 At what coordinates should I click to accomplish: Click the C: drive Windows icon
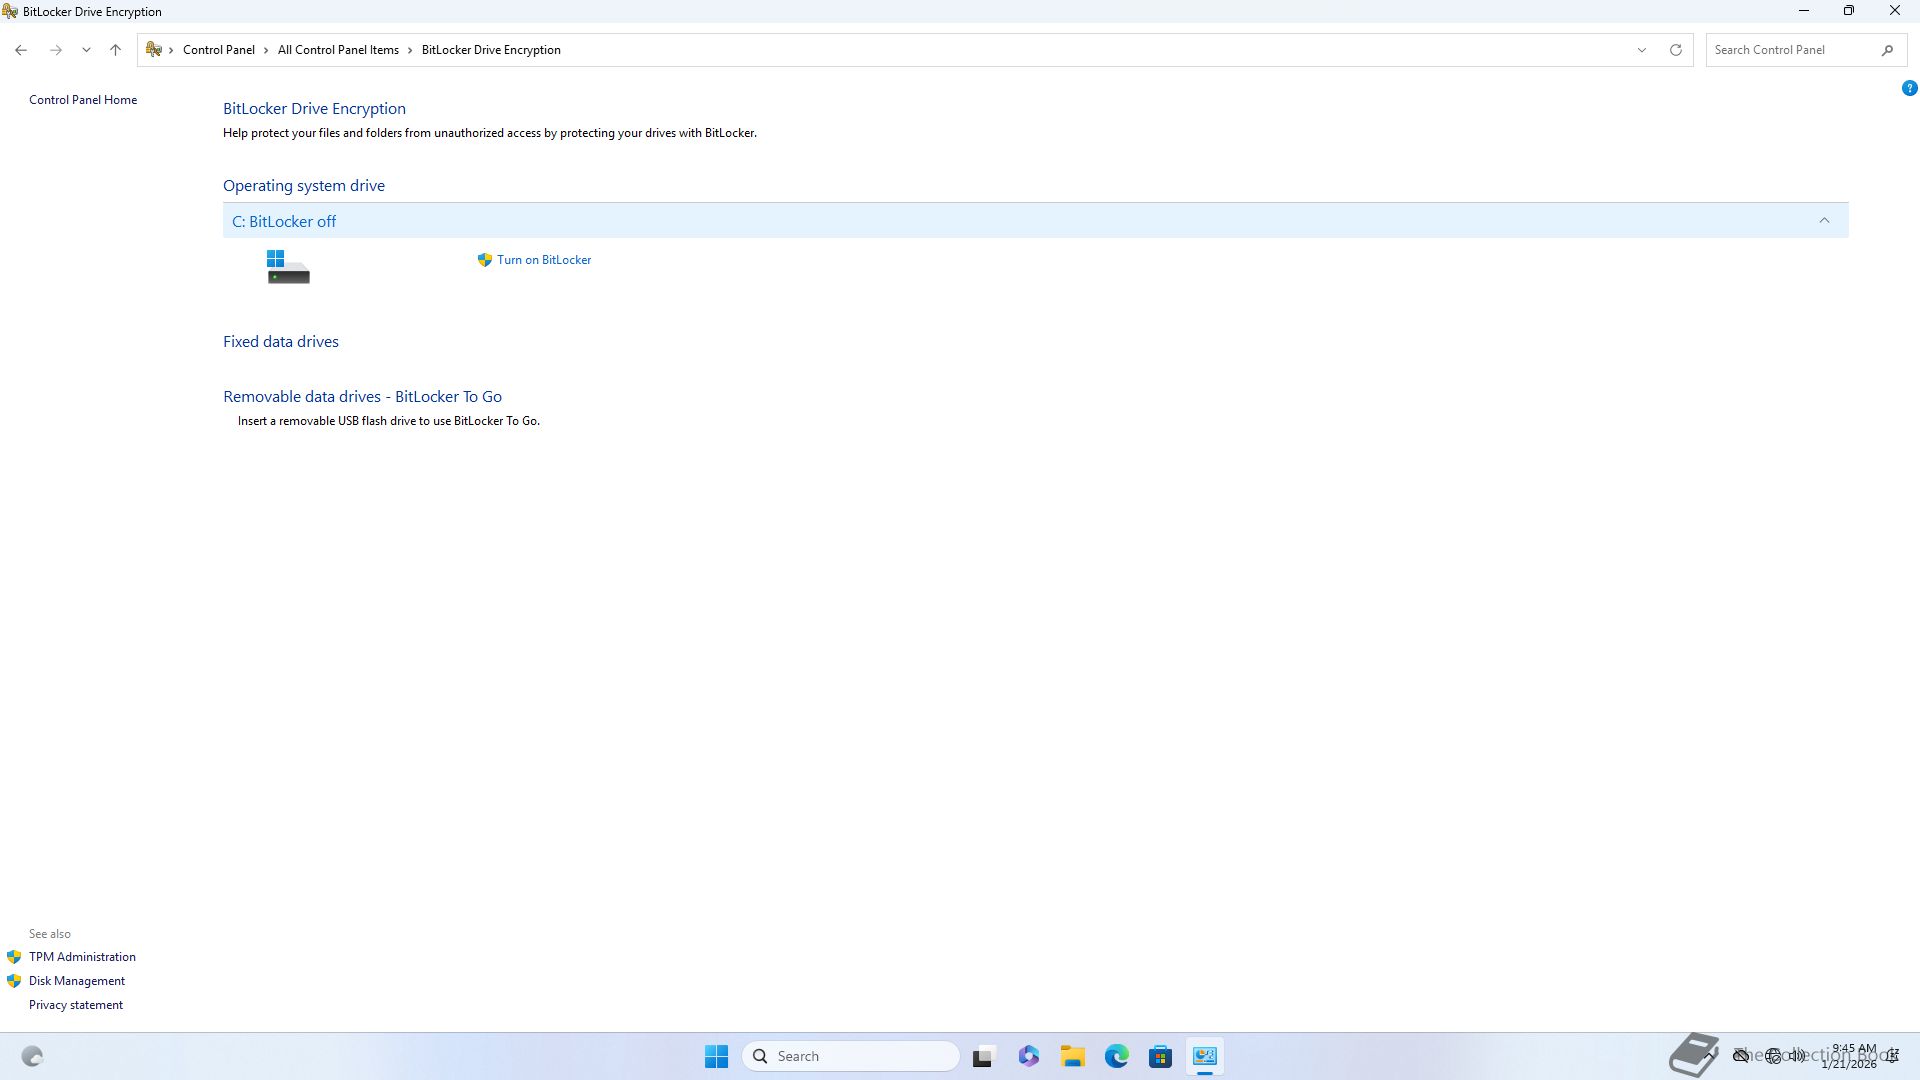(288, 267)
